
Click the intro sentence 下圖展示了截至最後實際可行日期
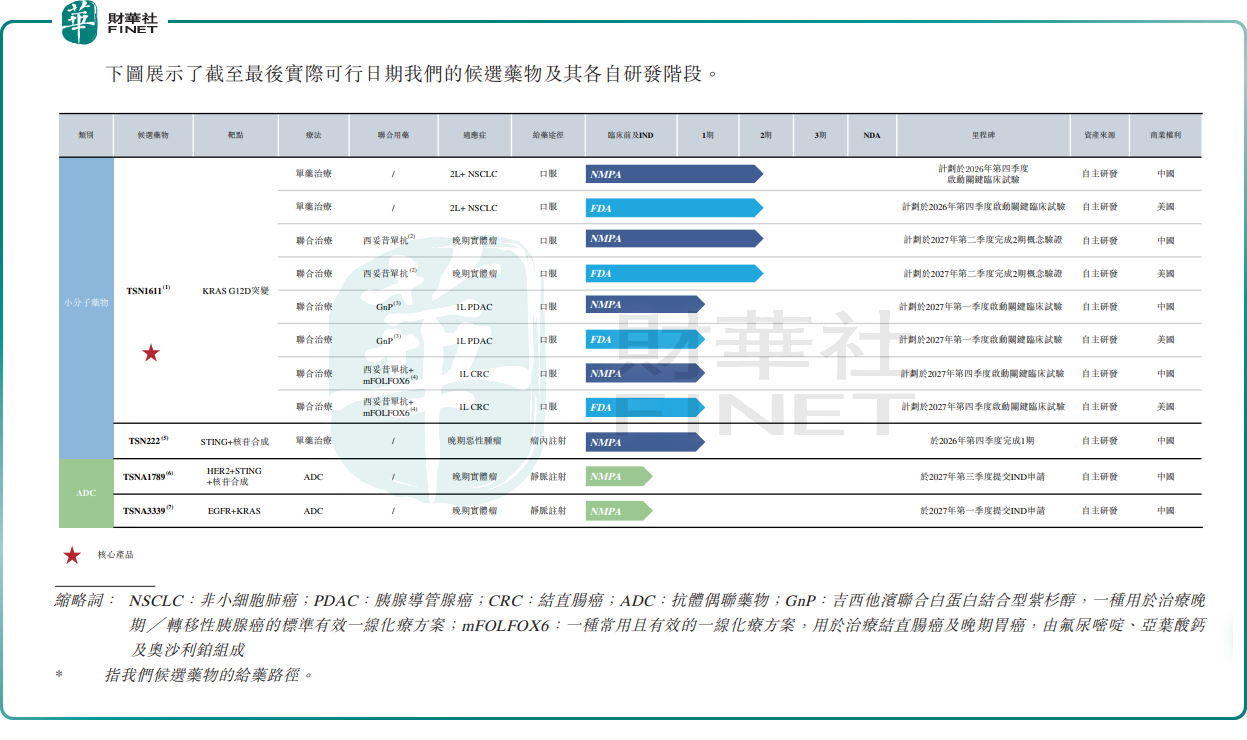coord(412,75)
